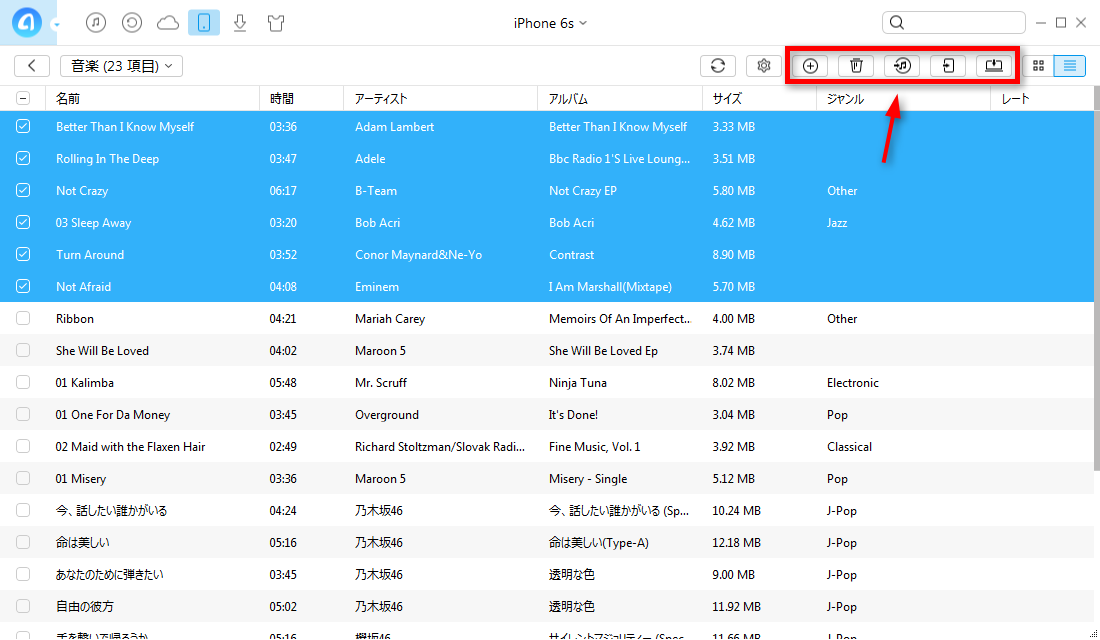The height and width of the screenshot is (640, 1100).
Task: Uncheck Better Than I Know Myself
Action: 23,126
